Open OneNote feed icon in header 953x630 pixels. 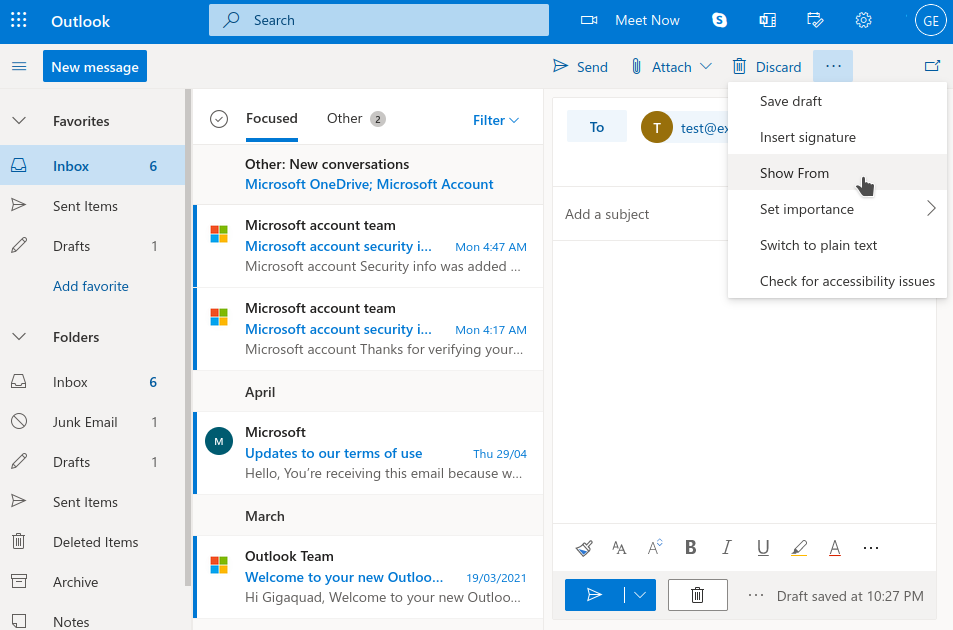coord(766,20)
